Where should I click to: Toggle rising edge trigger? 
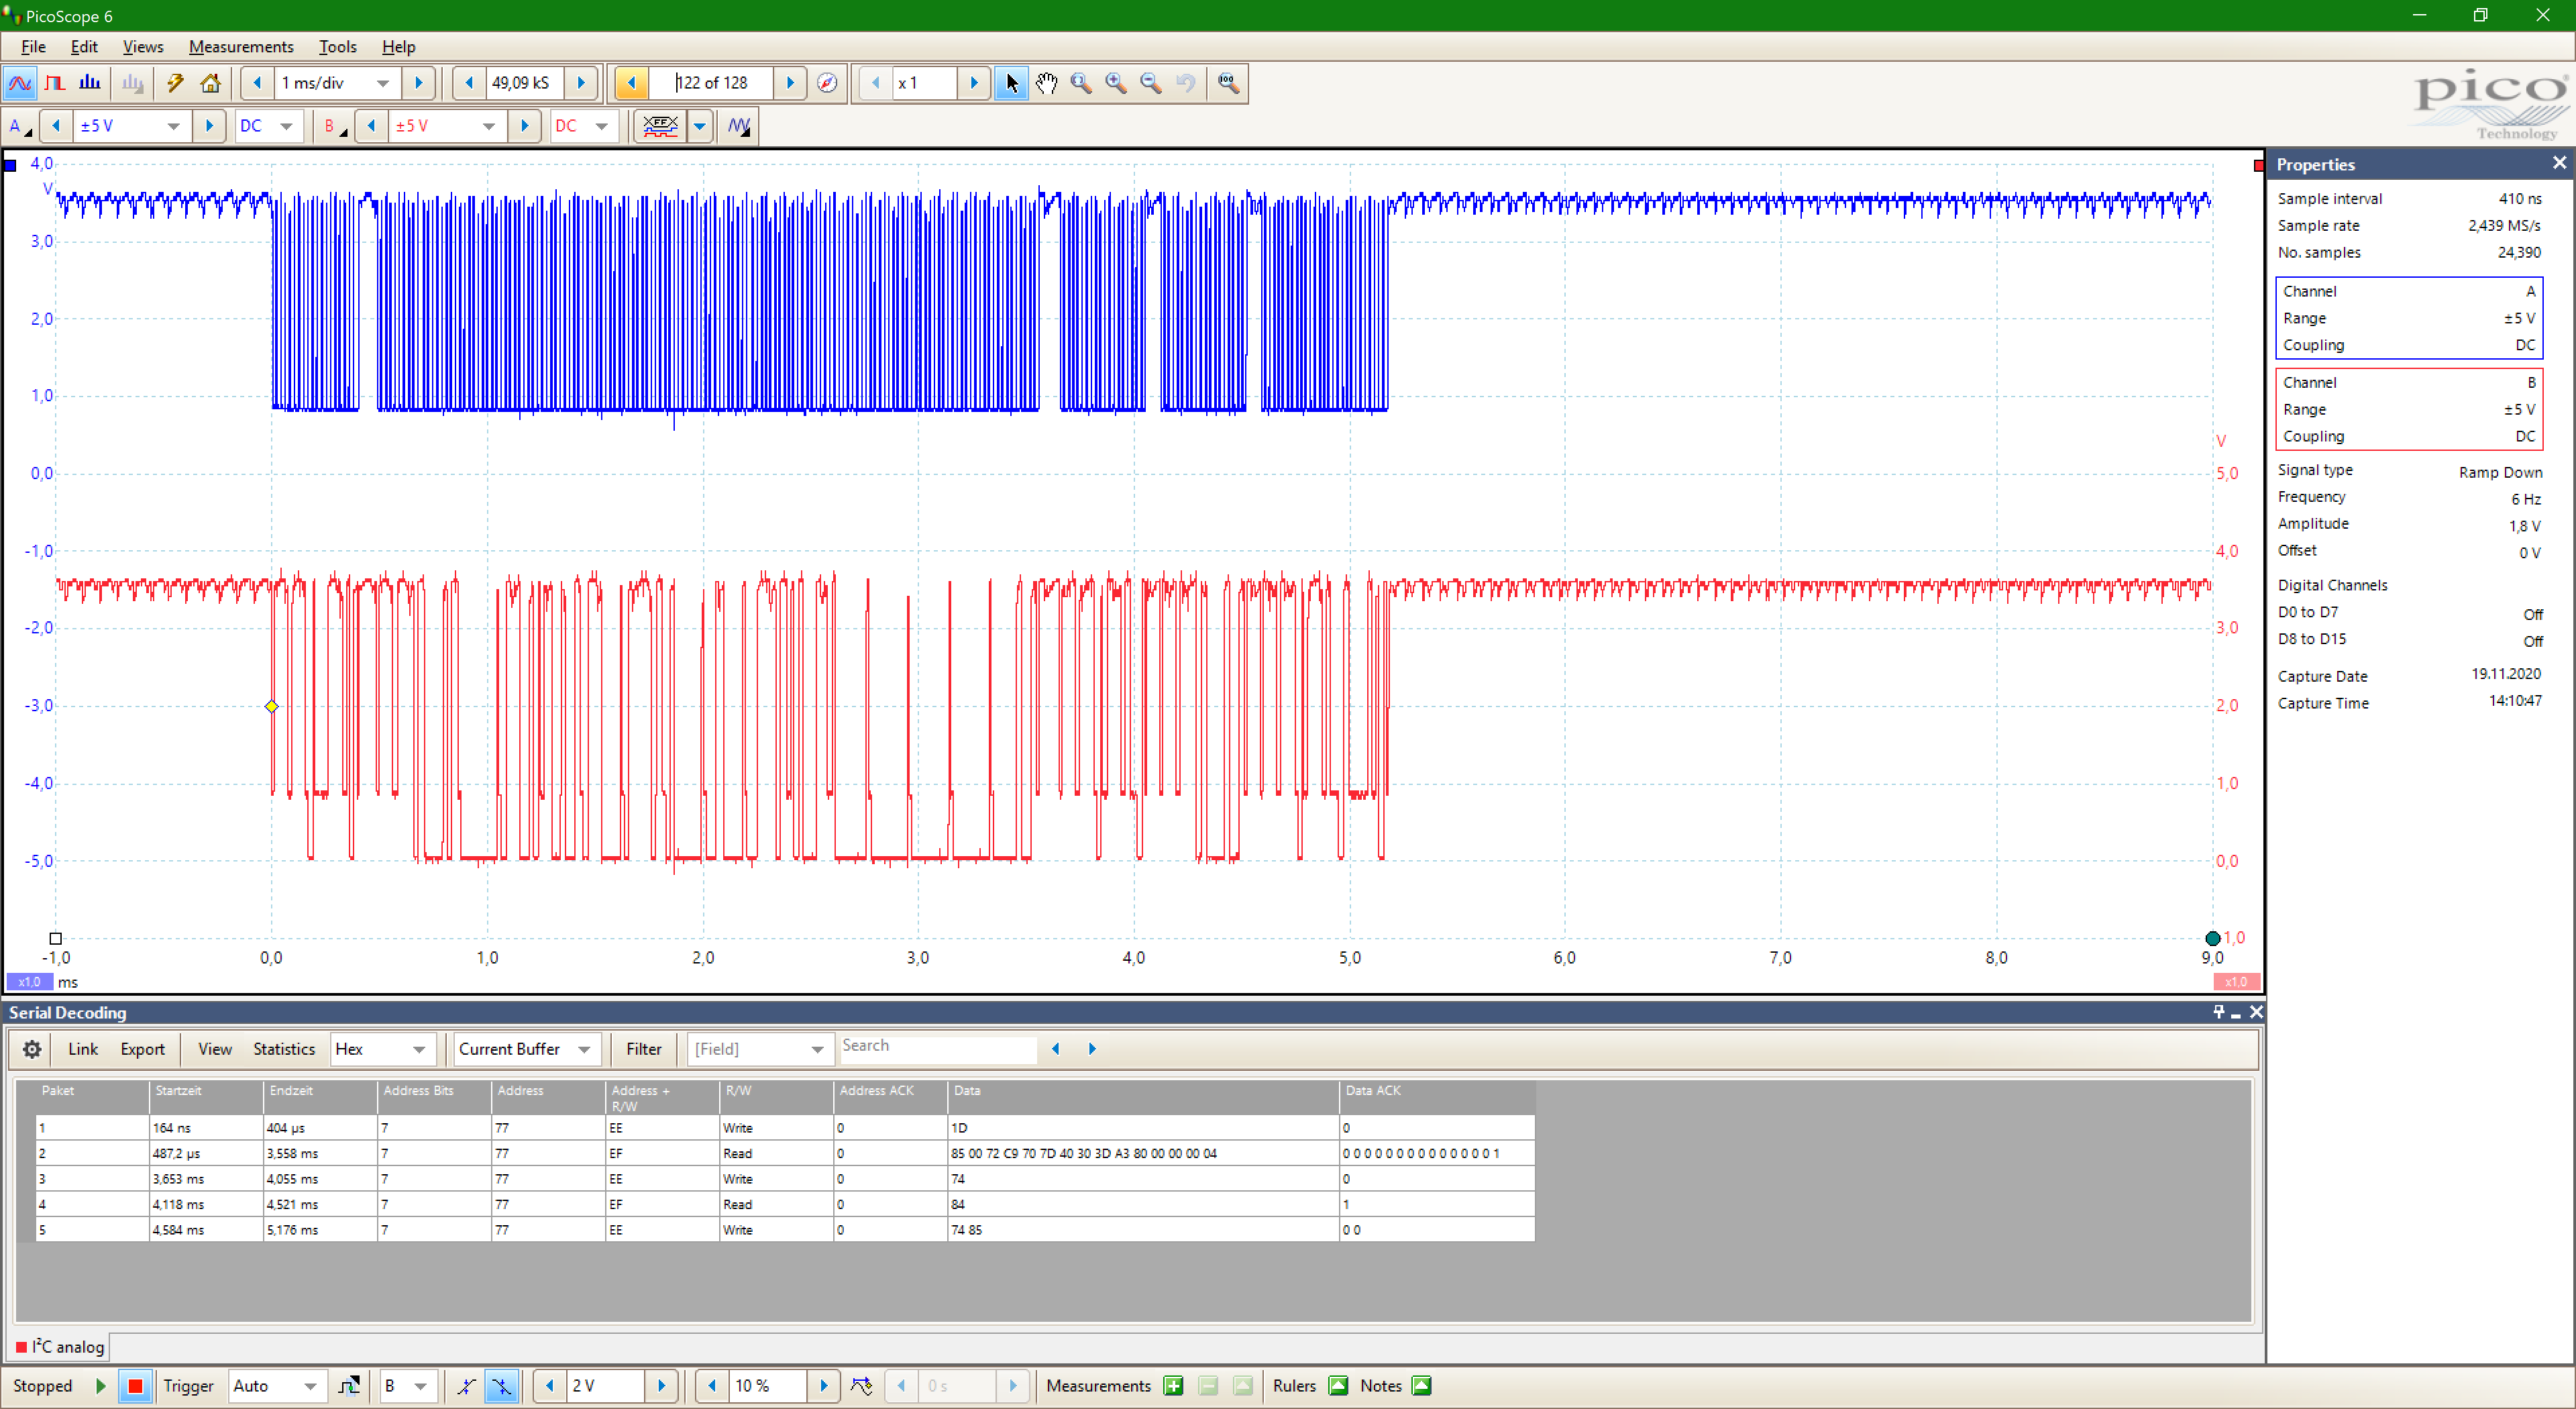[466, 1386]
